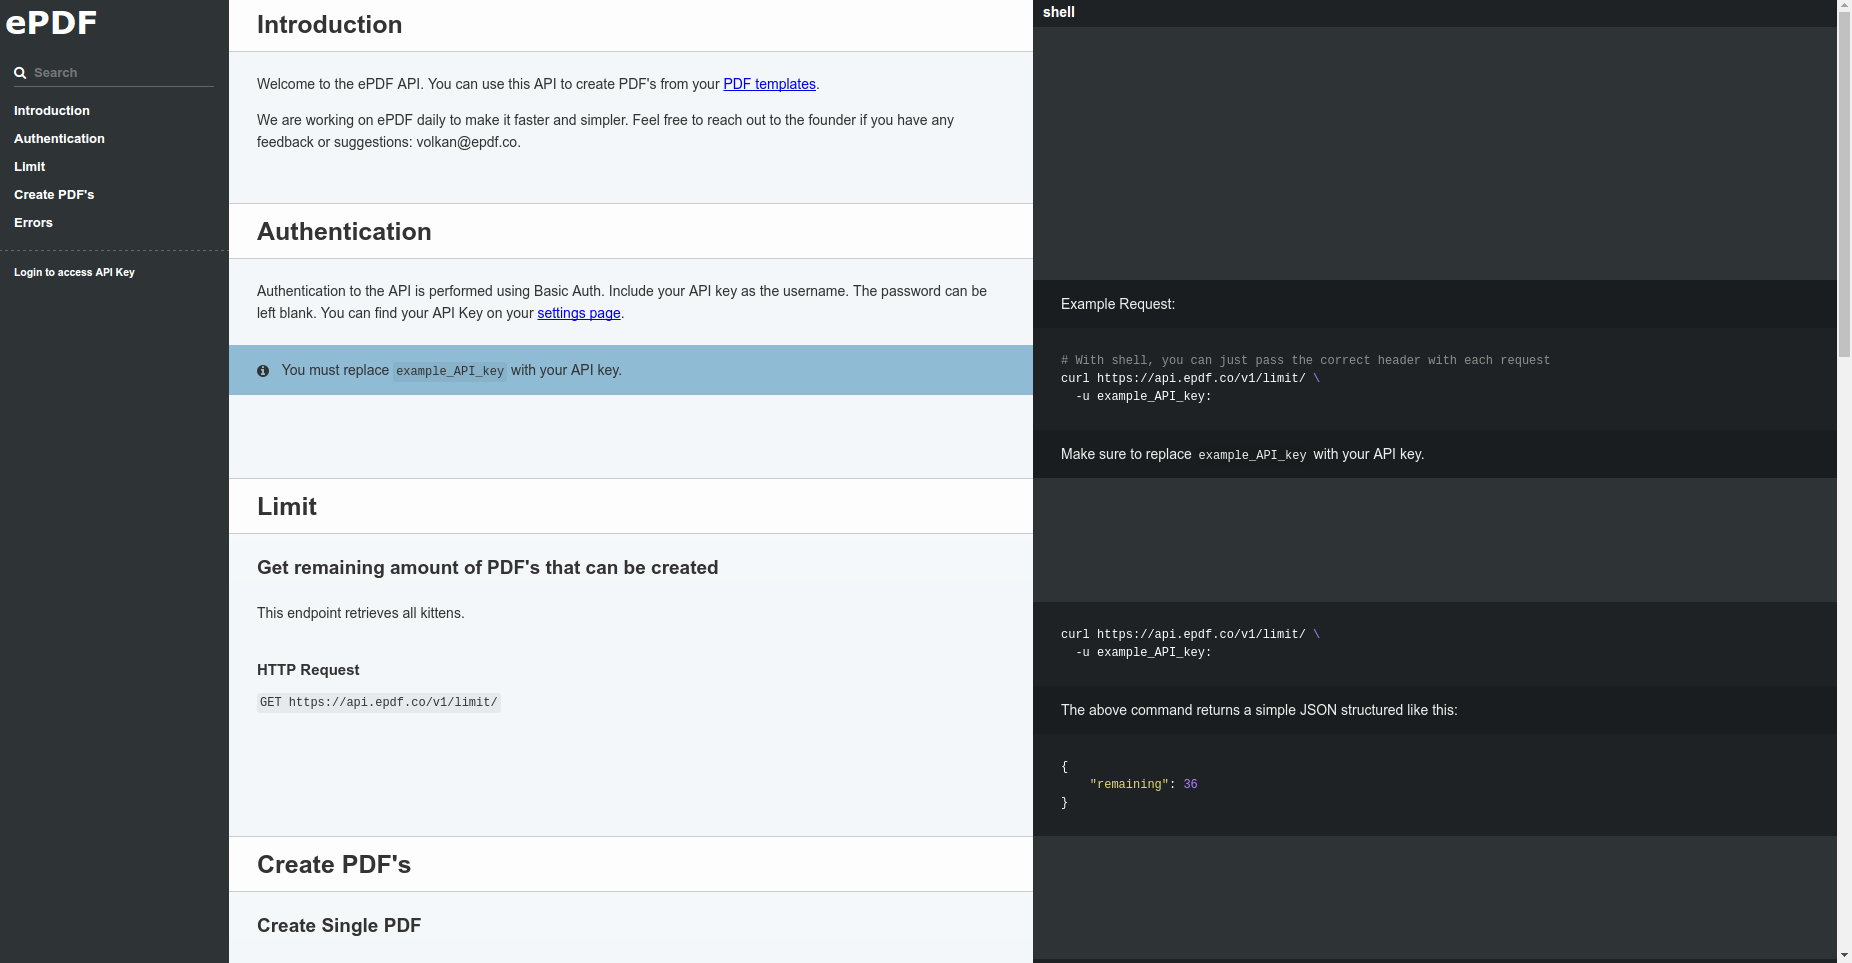
Task: Open the PDF templates link
Action: pyautogui.click(x=769, y=84)
